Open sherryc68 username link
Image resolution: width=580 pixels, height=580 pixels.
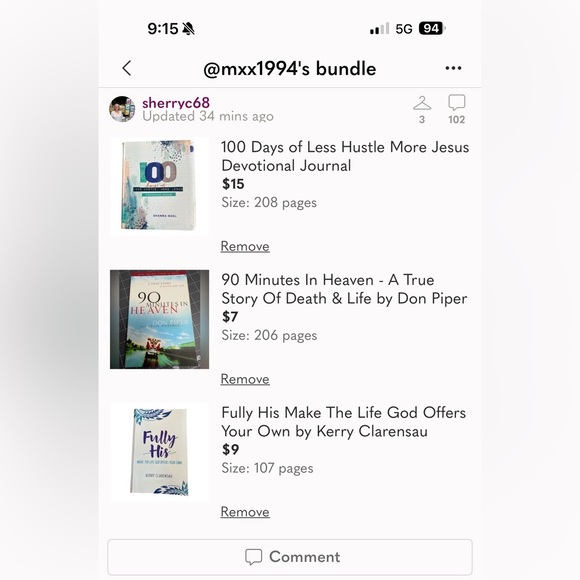coord(176,102)
